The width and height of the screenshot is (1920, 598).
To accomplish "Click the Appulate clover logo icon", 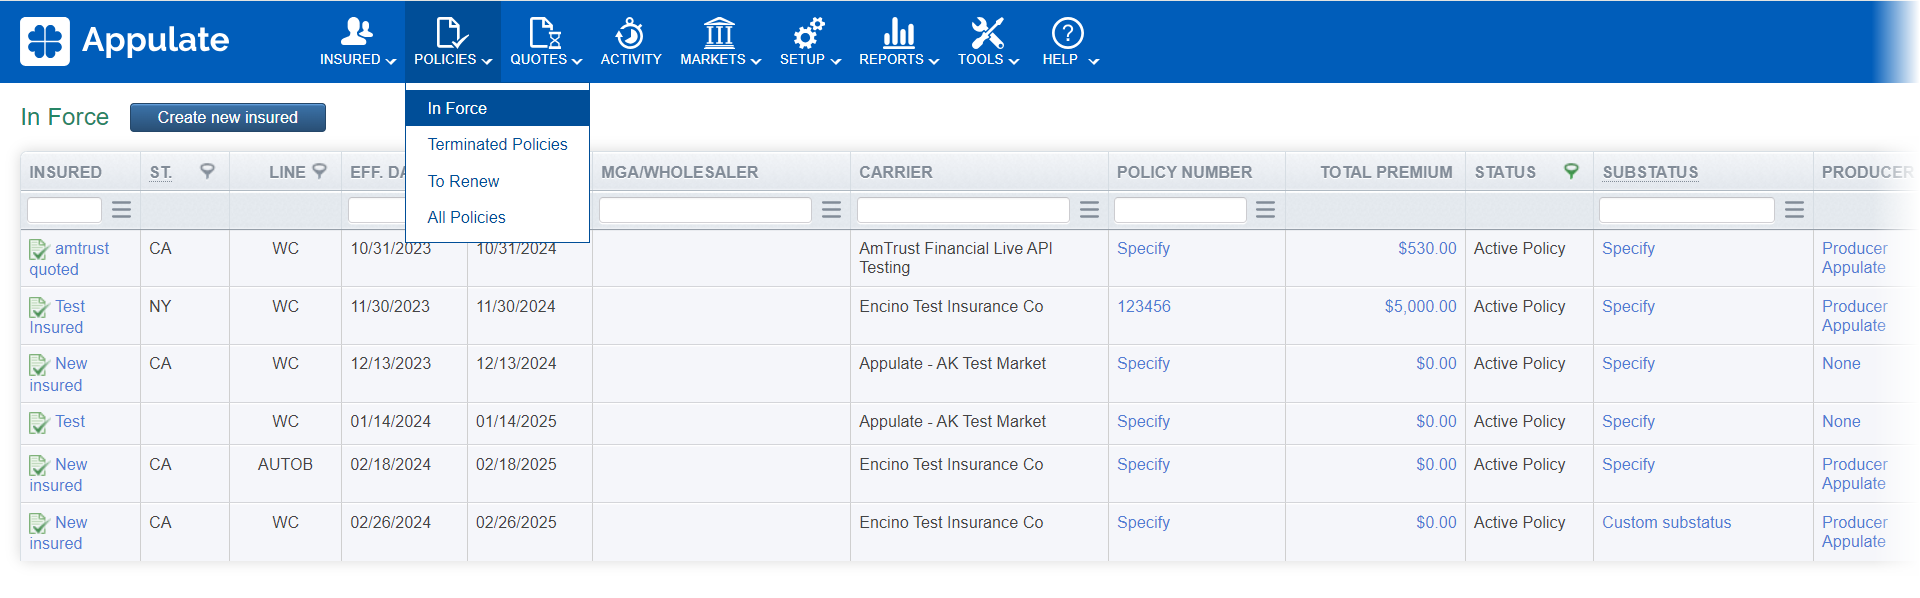I will click(x=45, y=41).
